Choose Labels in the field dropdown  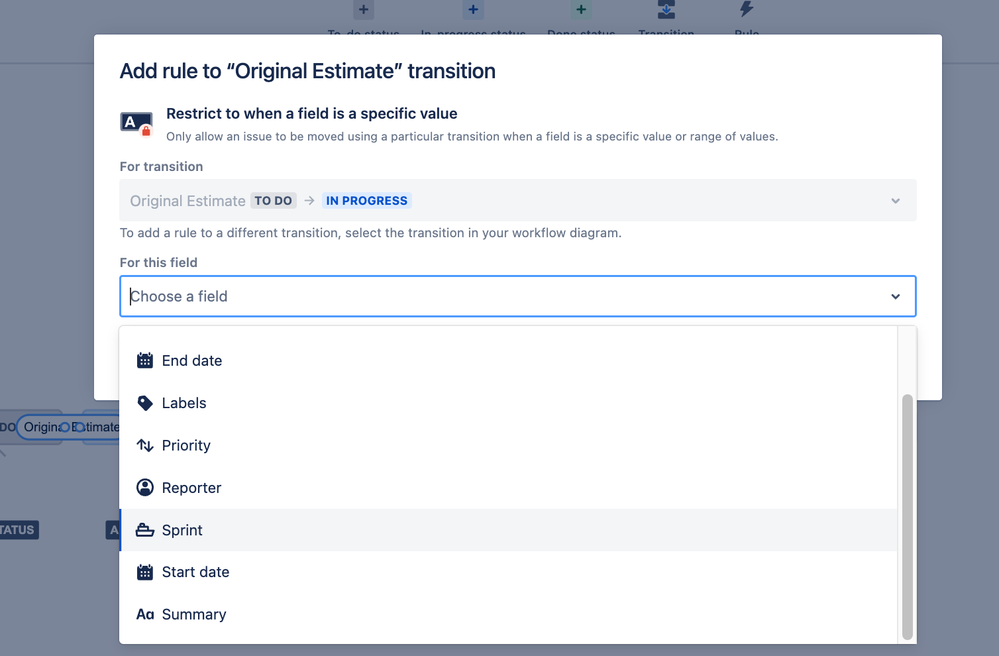[508, 403]
